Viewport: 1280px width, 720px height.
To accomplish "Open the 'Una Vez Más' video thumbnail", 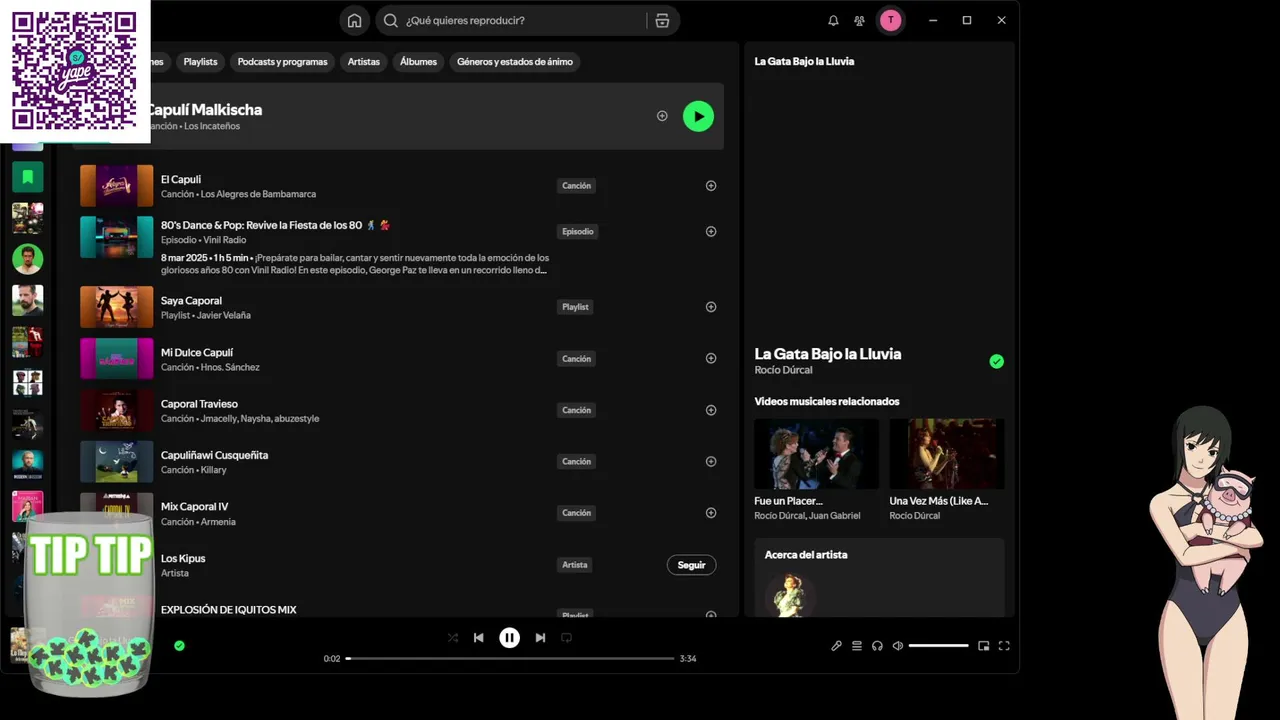I will (946, 454).
